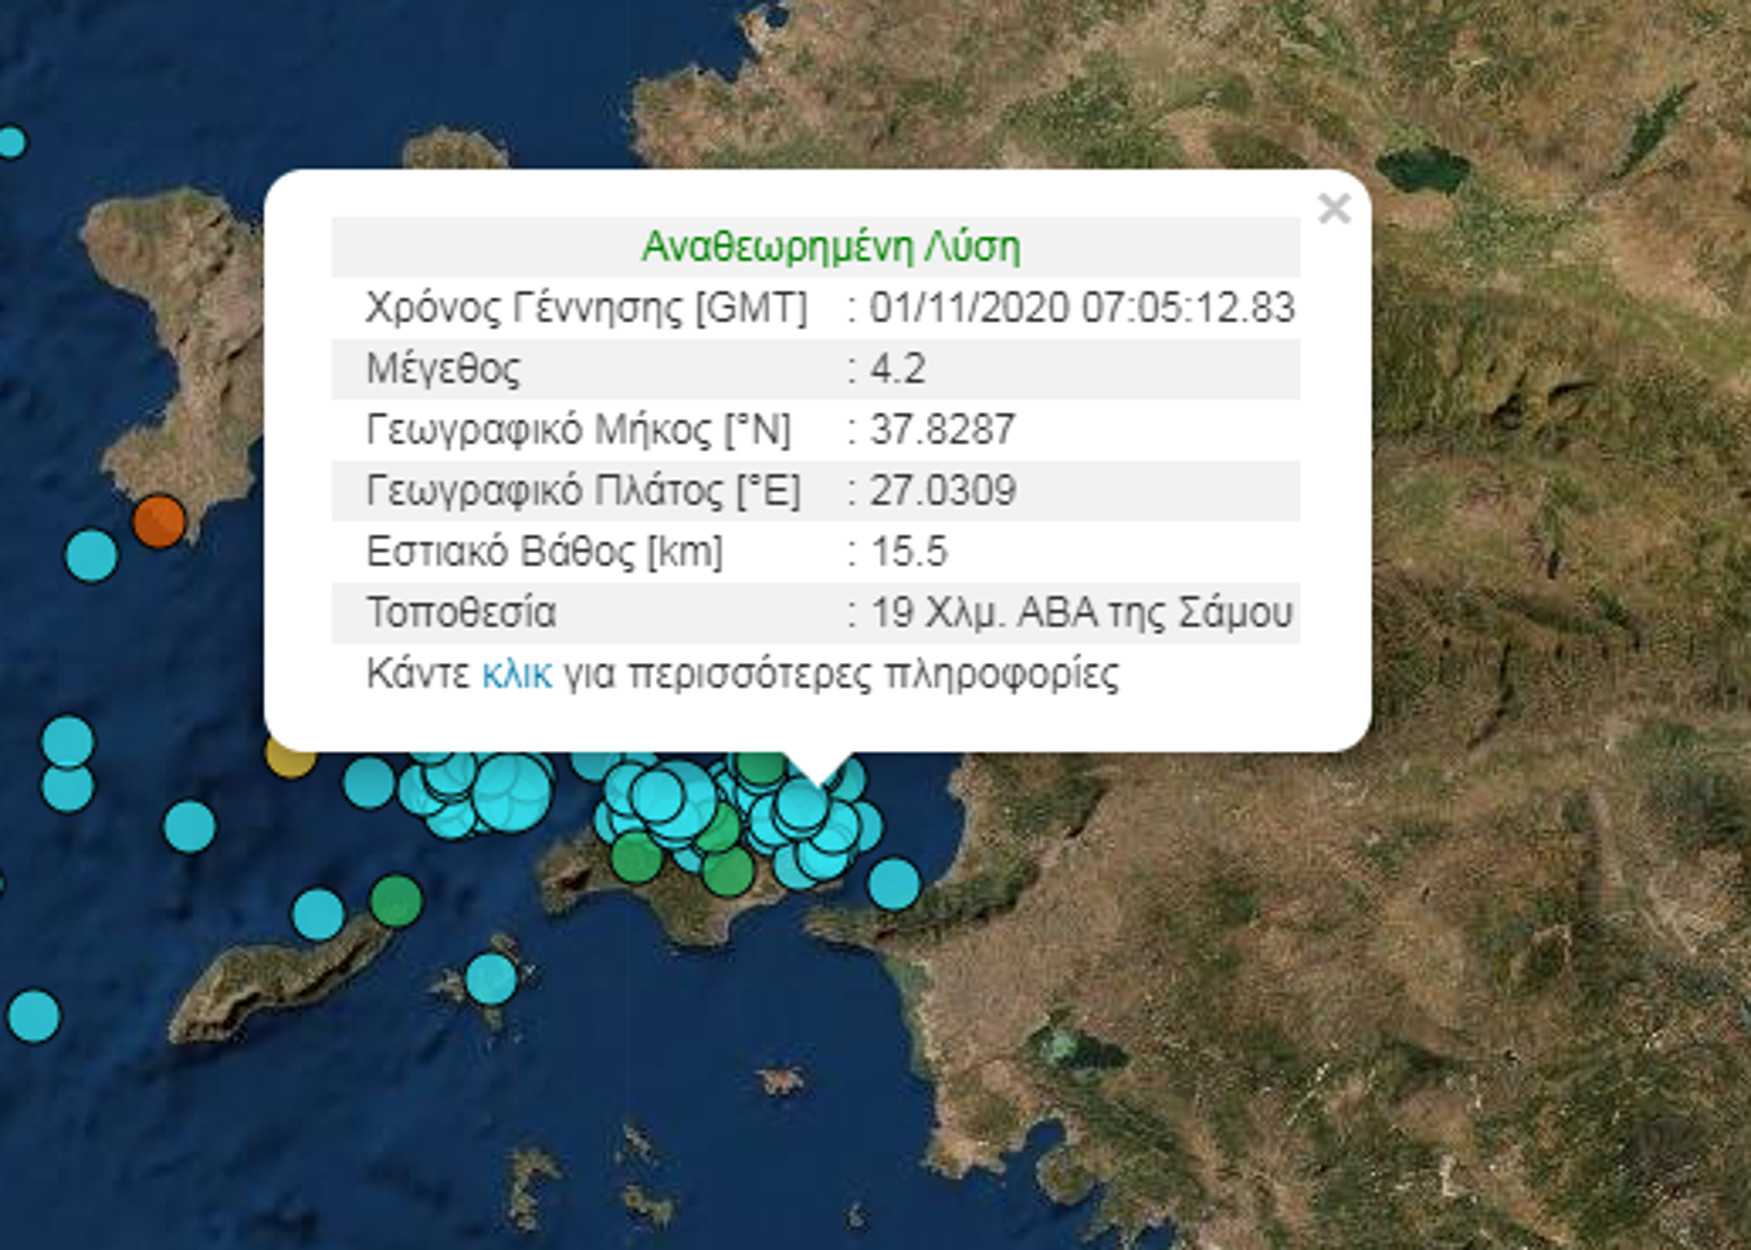This screenshot has width=1751, height=1250.
Task: Click the longitude value 27.0309
Action: coord(942,490)
